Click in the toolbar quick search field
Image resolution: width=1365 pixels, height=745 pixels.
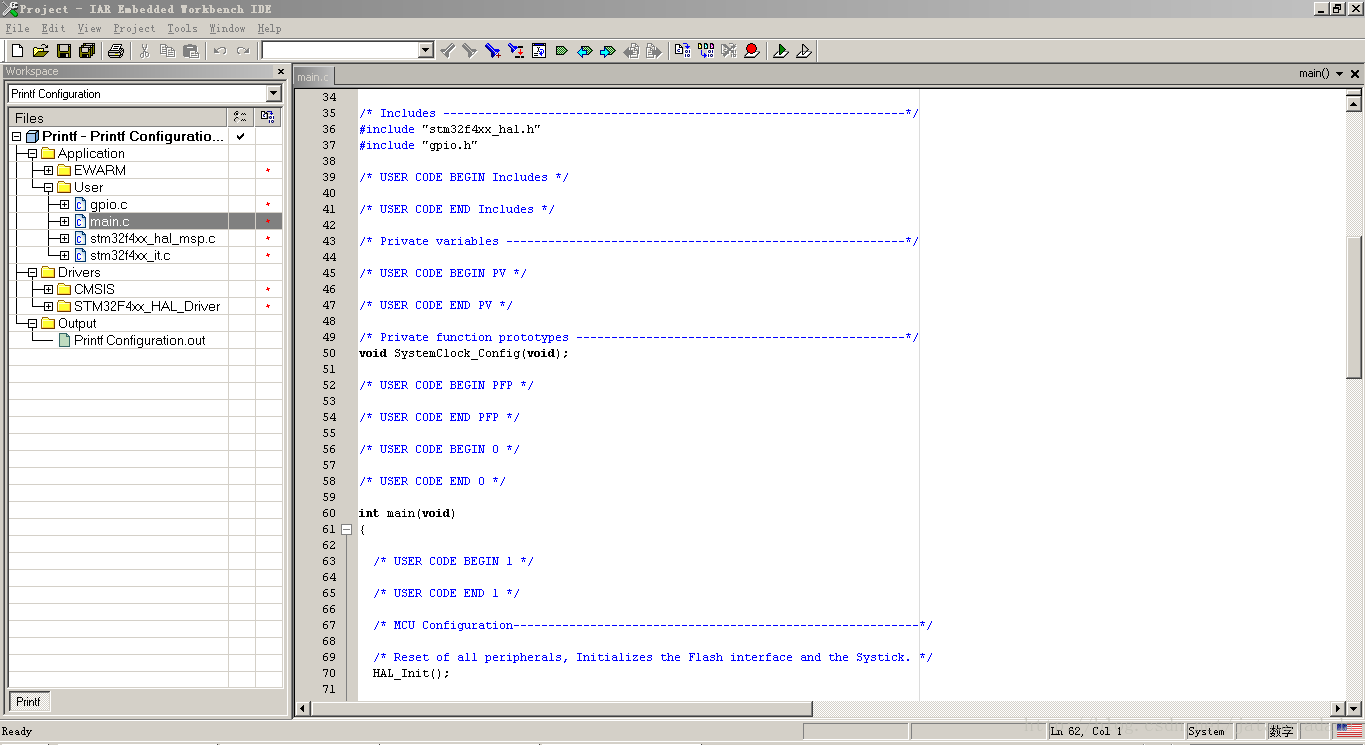click(x=340, y=50)
